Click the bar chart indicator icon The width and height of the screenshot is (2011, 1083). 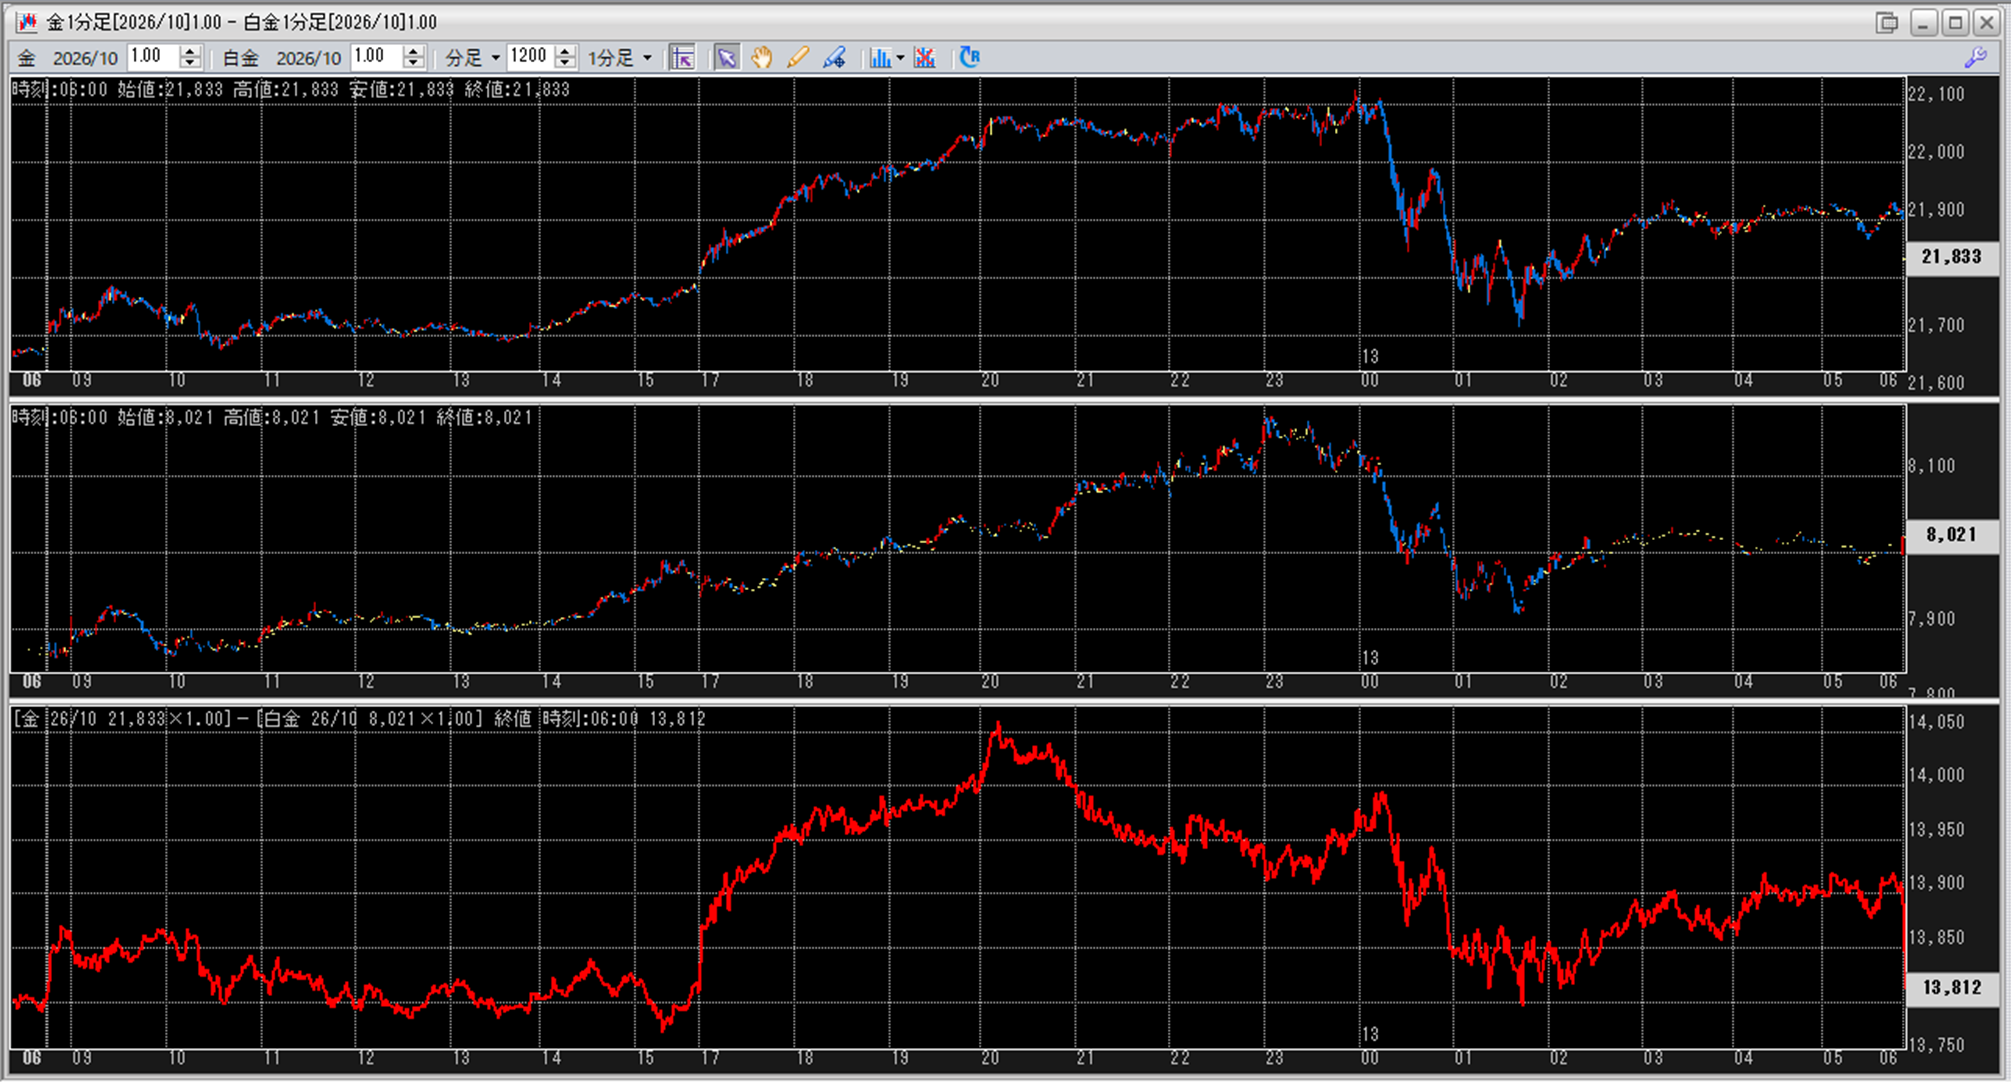[880, 58]
